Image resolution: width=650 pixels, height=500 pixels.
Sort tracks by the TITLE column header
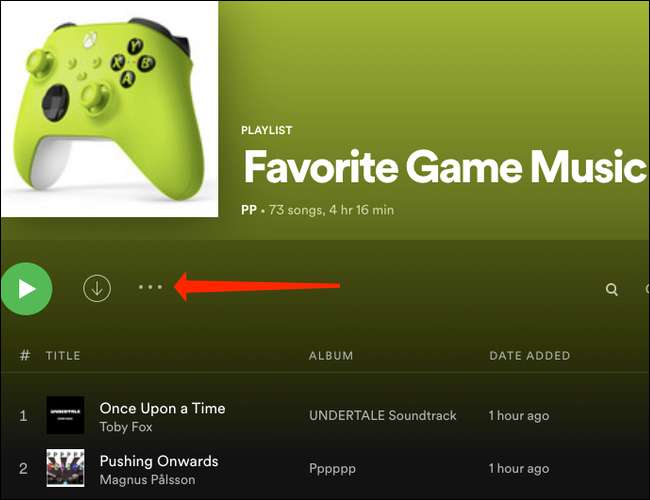tap(63, 356)
